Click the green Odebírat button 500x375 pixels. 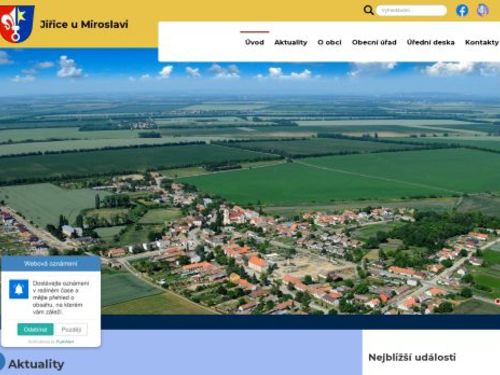[x=35, y=330]
